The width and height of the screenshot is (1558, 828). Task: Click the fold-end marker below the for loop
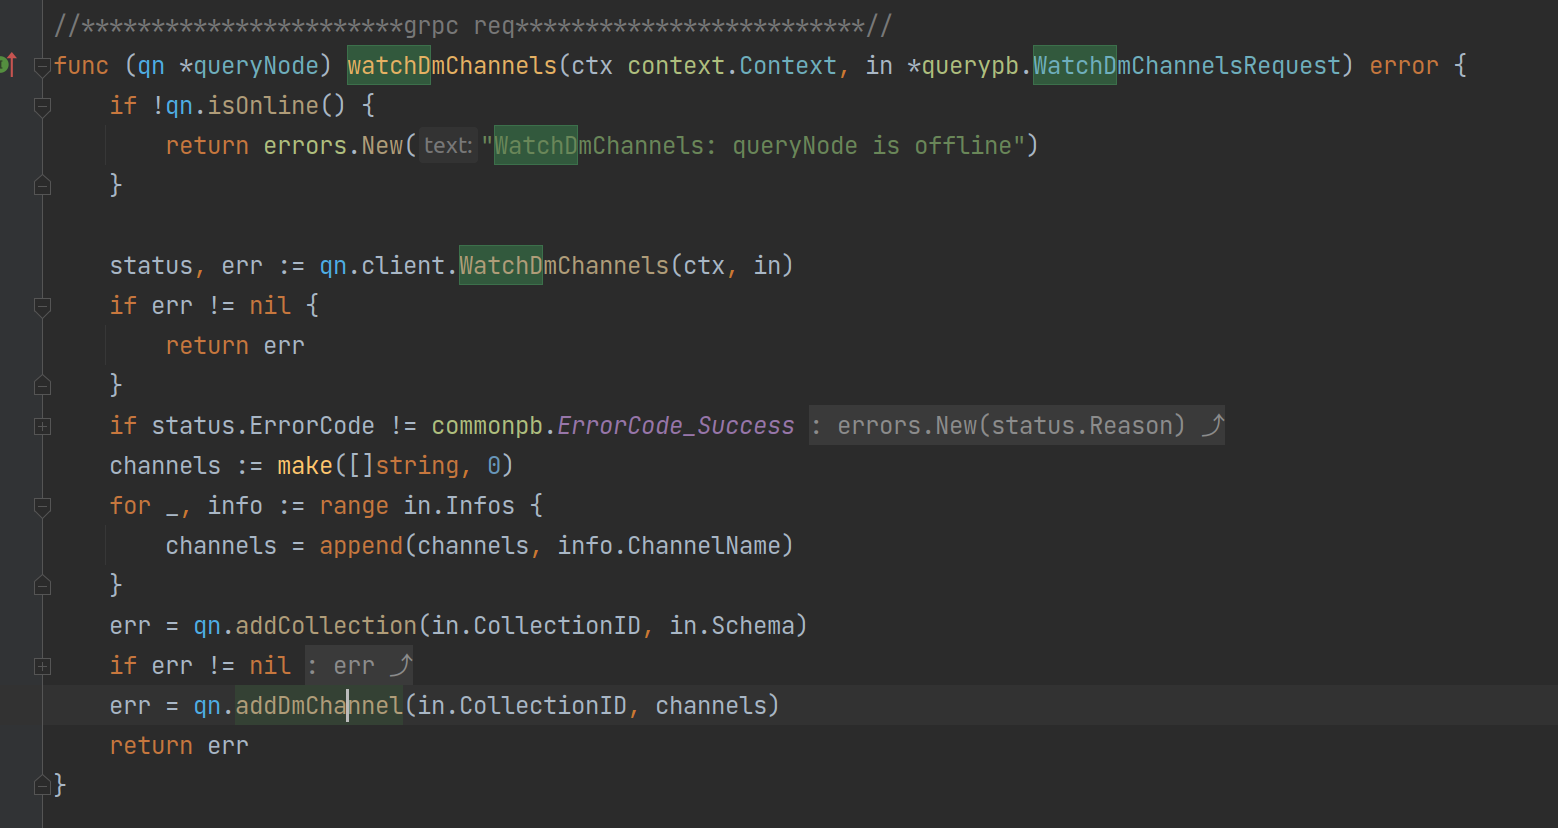point(41,584)
